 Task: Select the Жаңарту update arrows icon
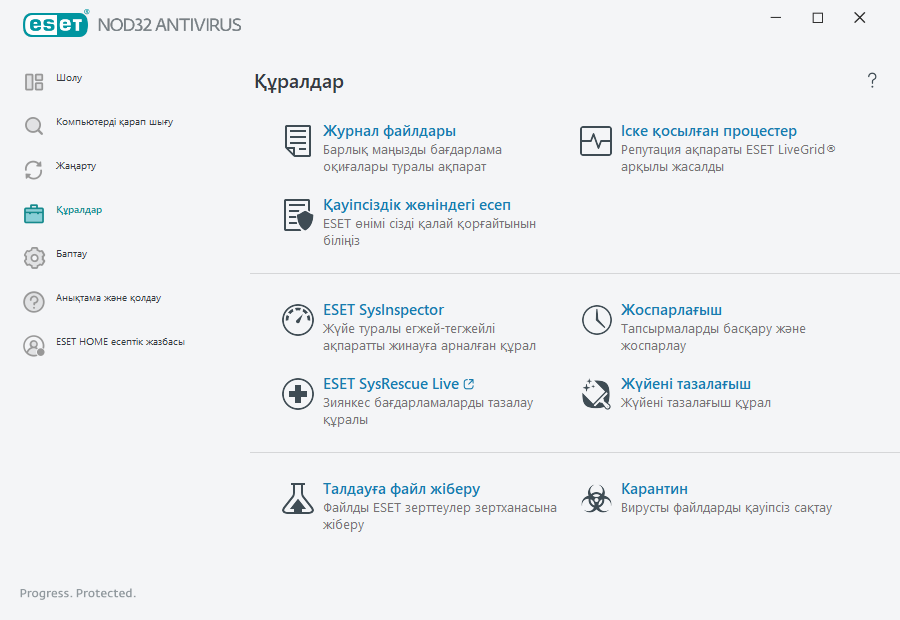[33, 167]
